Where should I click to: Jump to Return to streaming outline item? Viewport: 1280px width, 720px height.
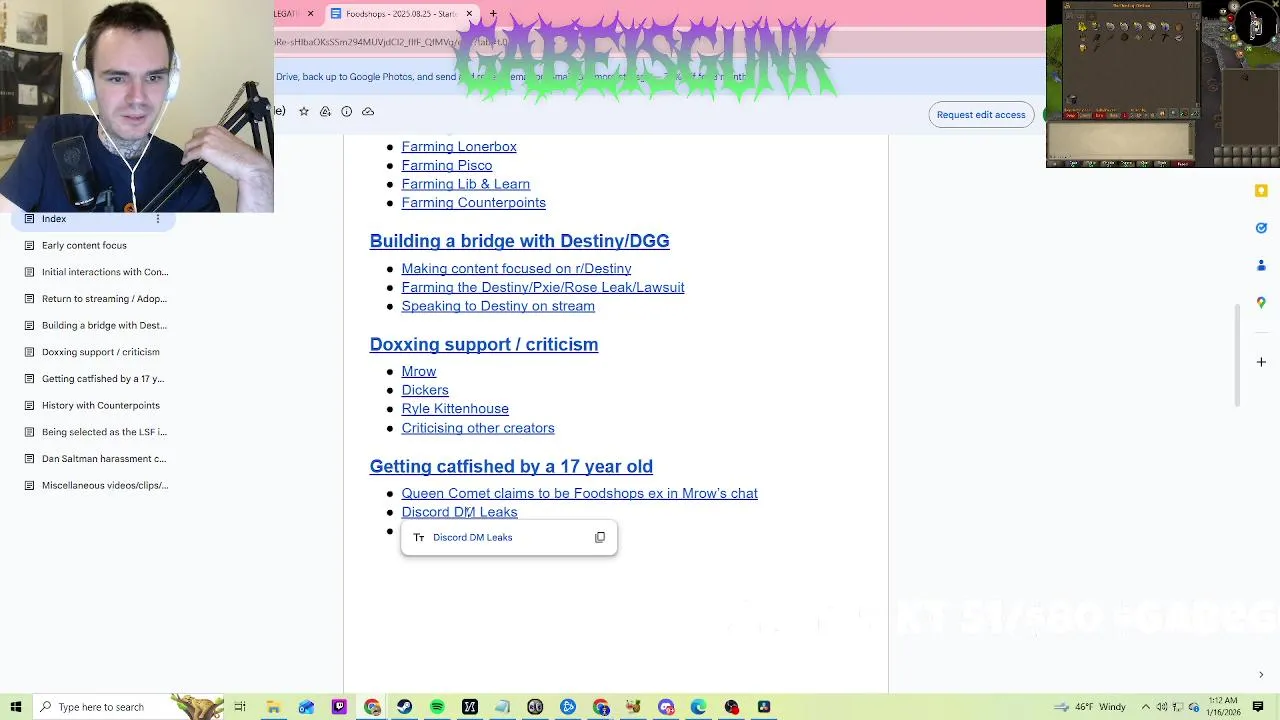coord(104,298)
